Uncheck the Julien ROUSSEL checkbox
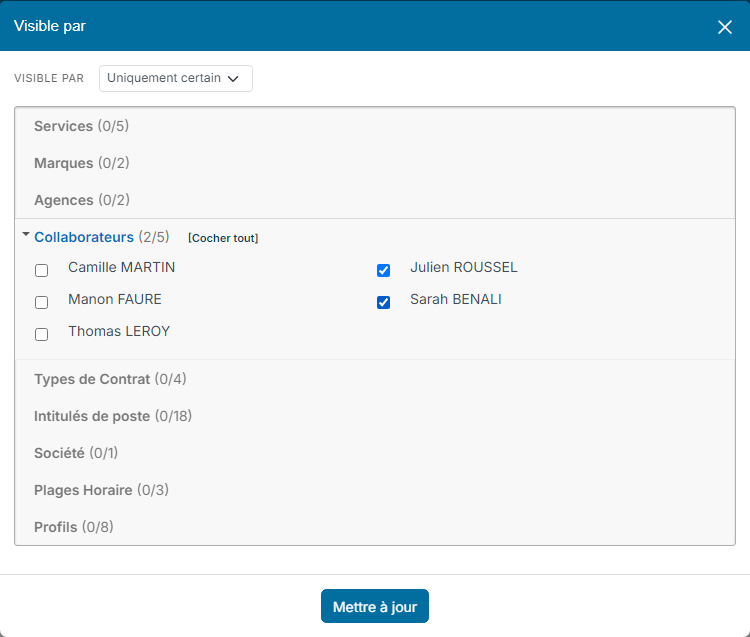750x637 pixels. 383,270
